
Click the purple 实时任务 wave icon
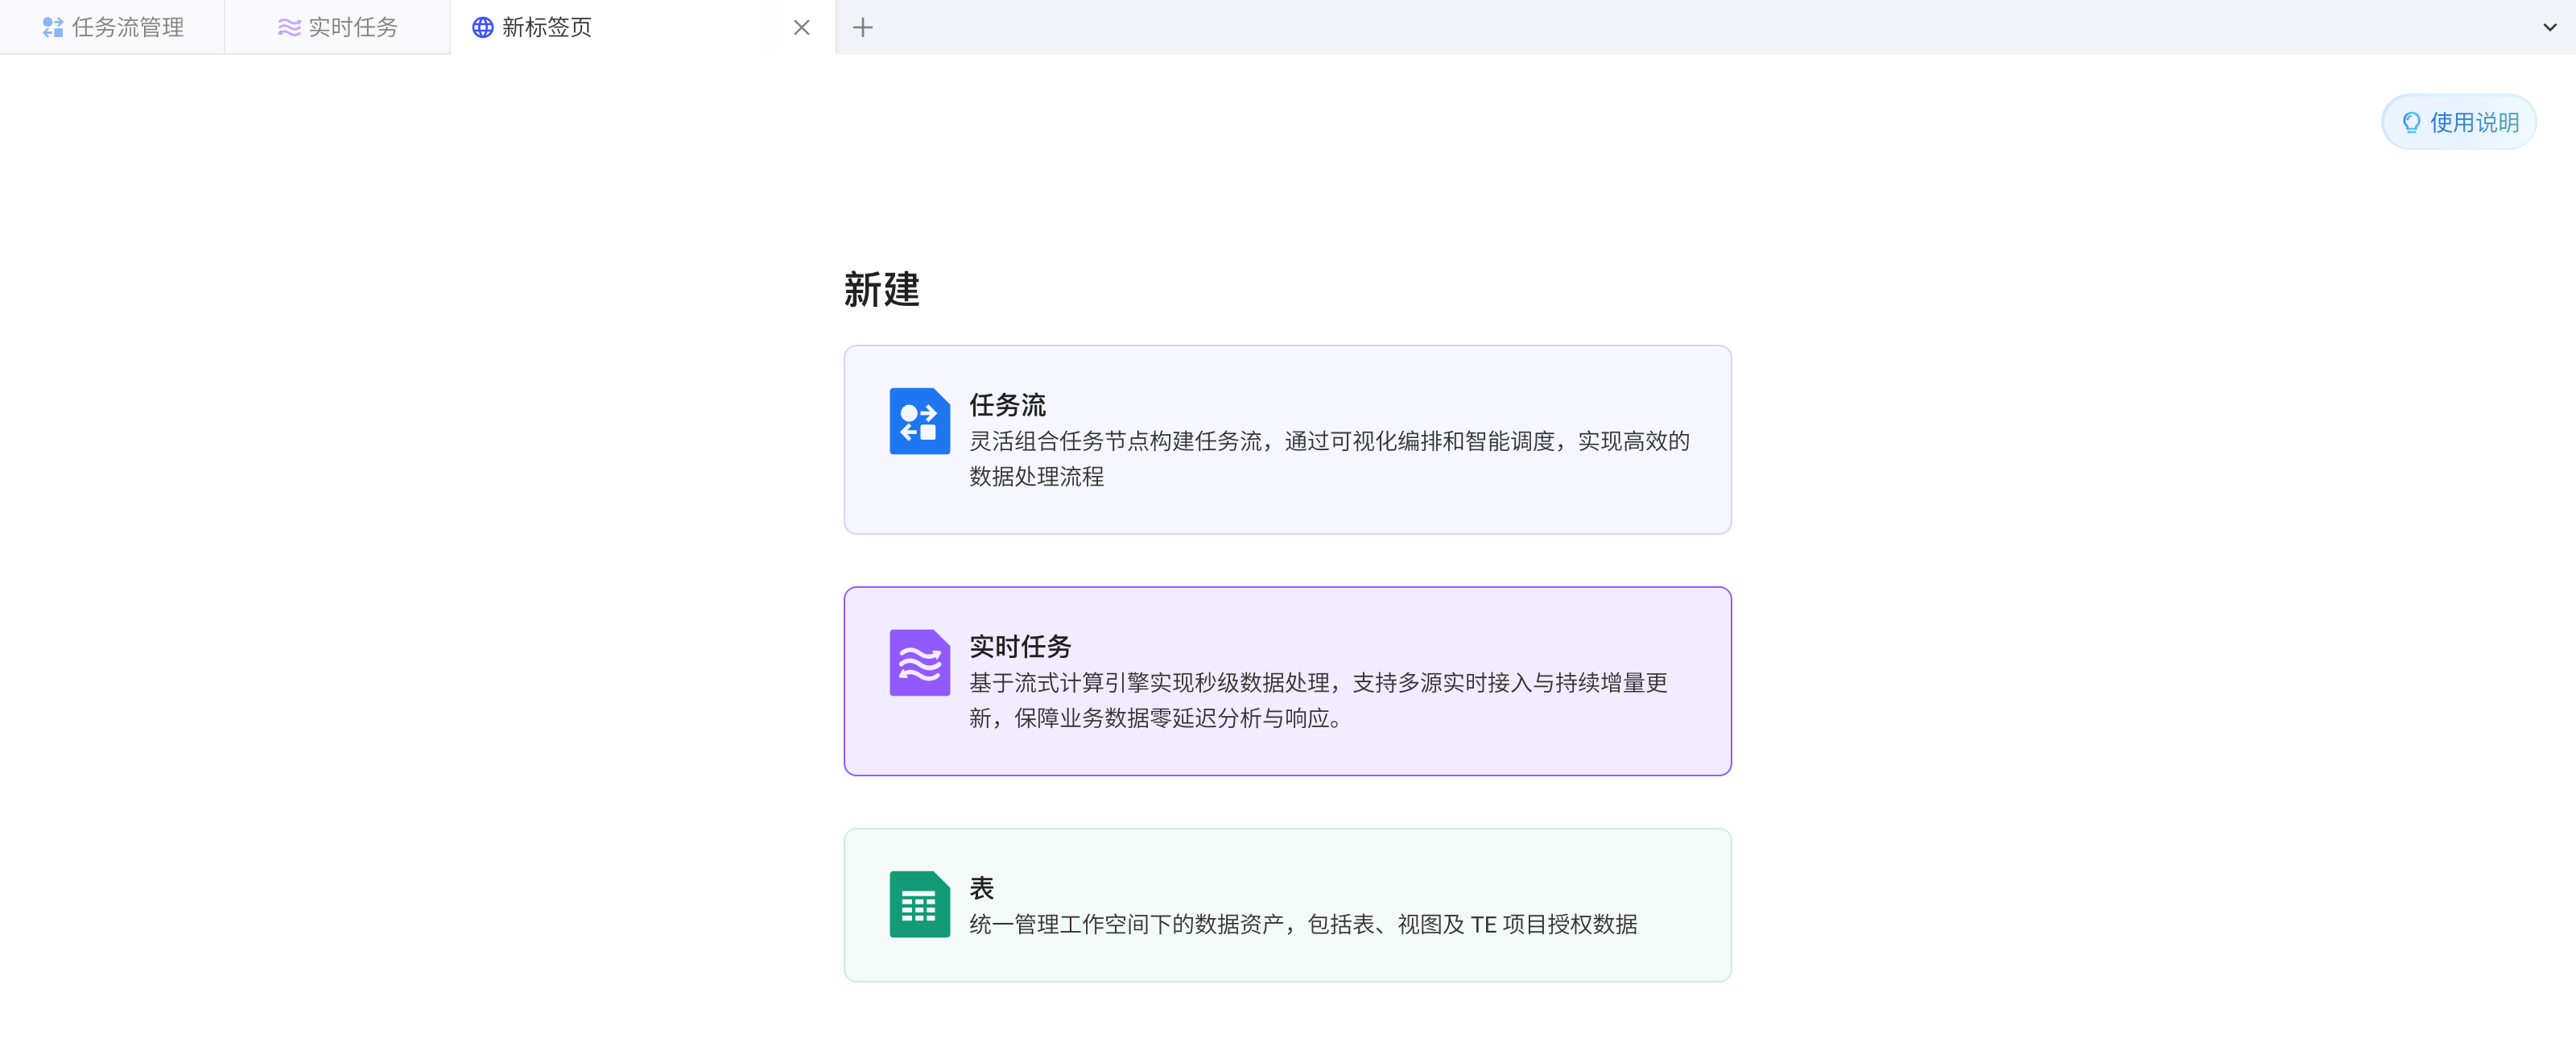pos(919,662)
